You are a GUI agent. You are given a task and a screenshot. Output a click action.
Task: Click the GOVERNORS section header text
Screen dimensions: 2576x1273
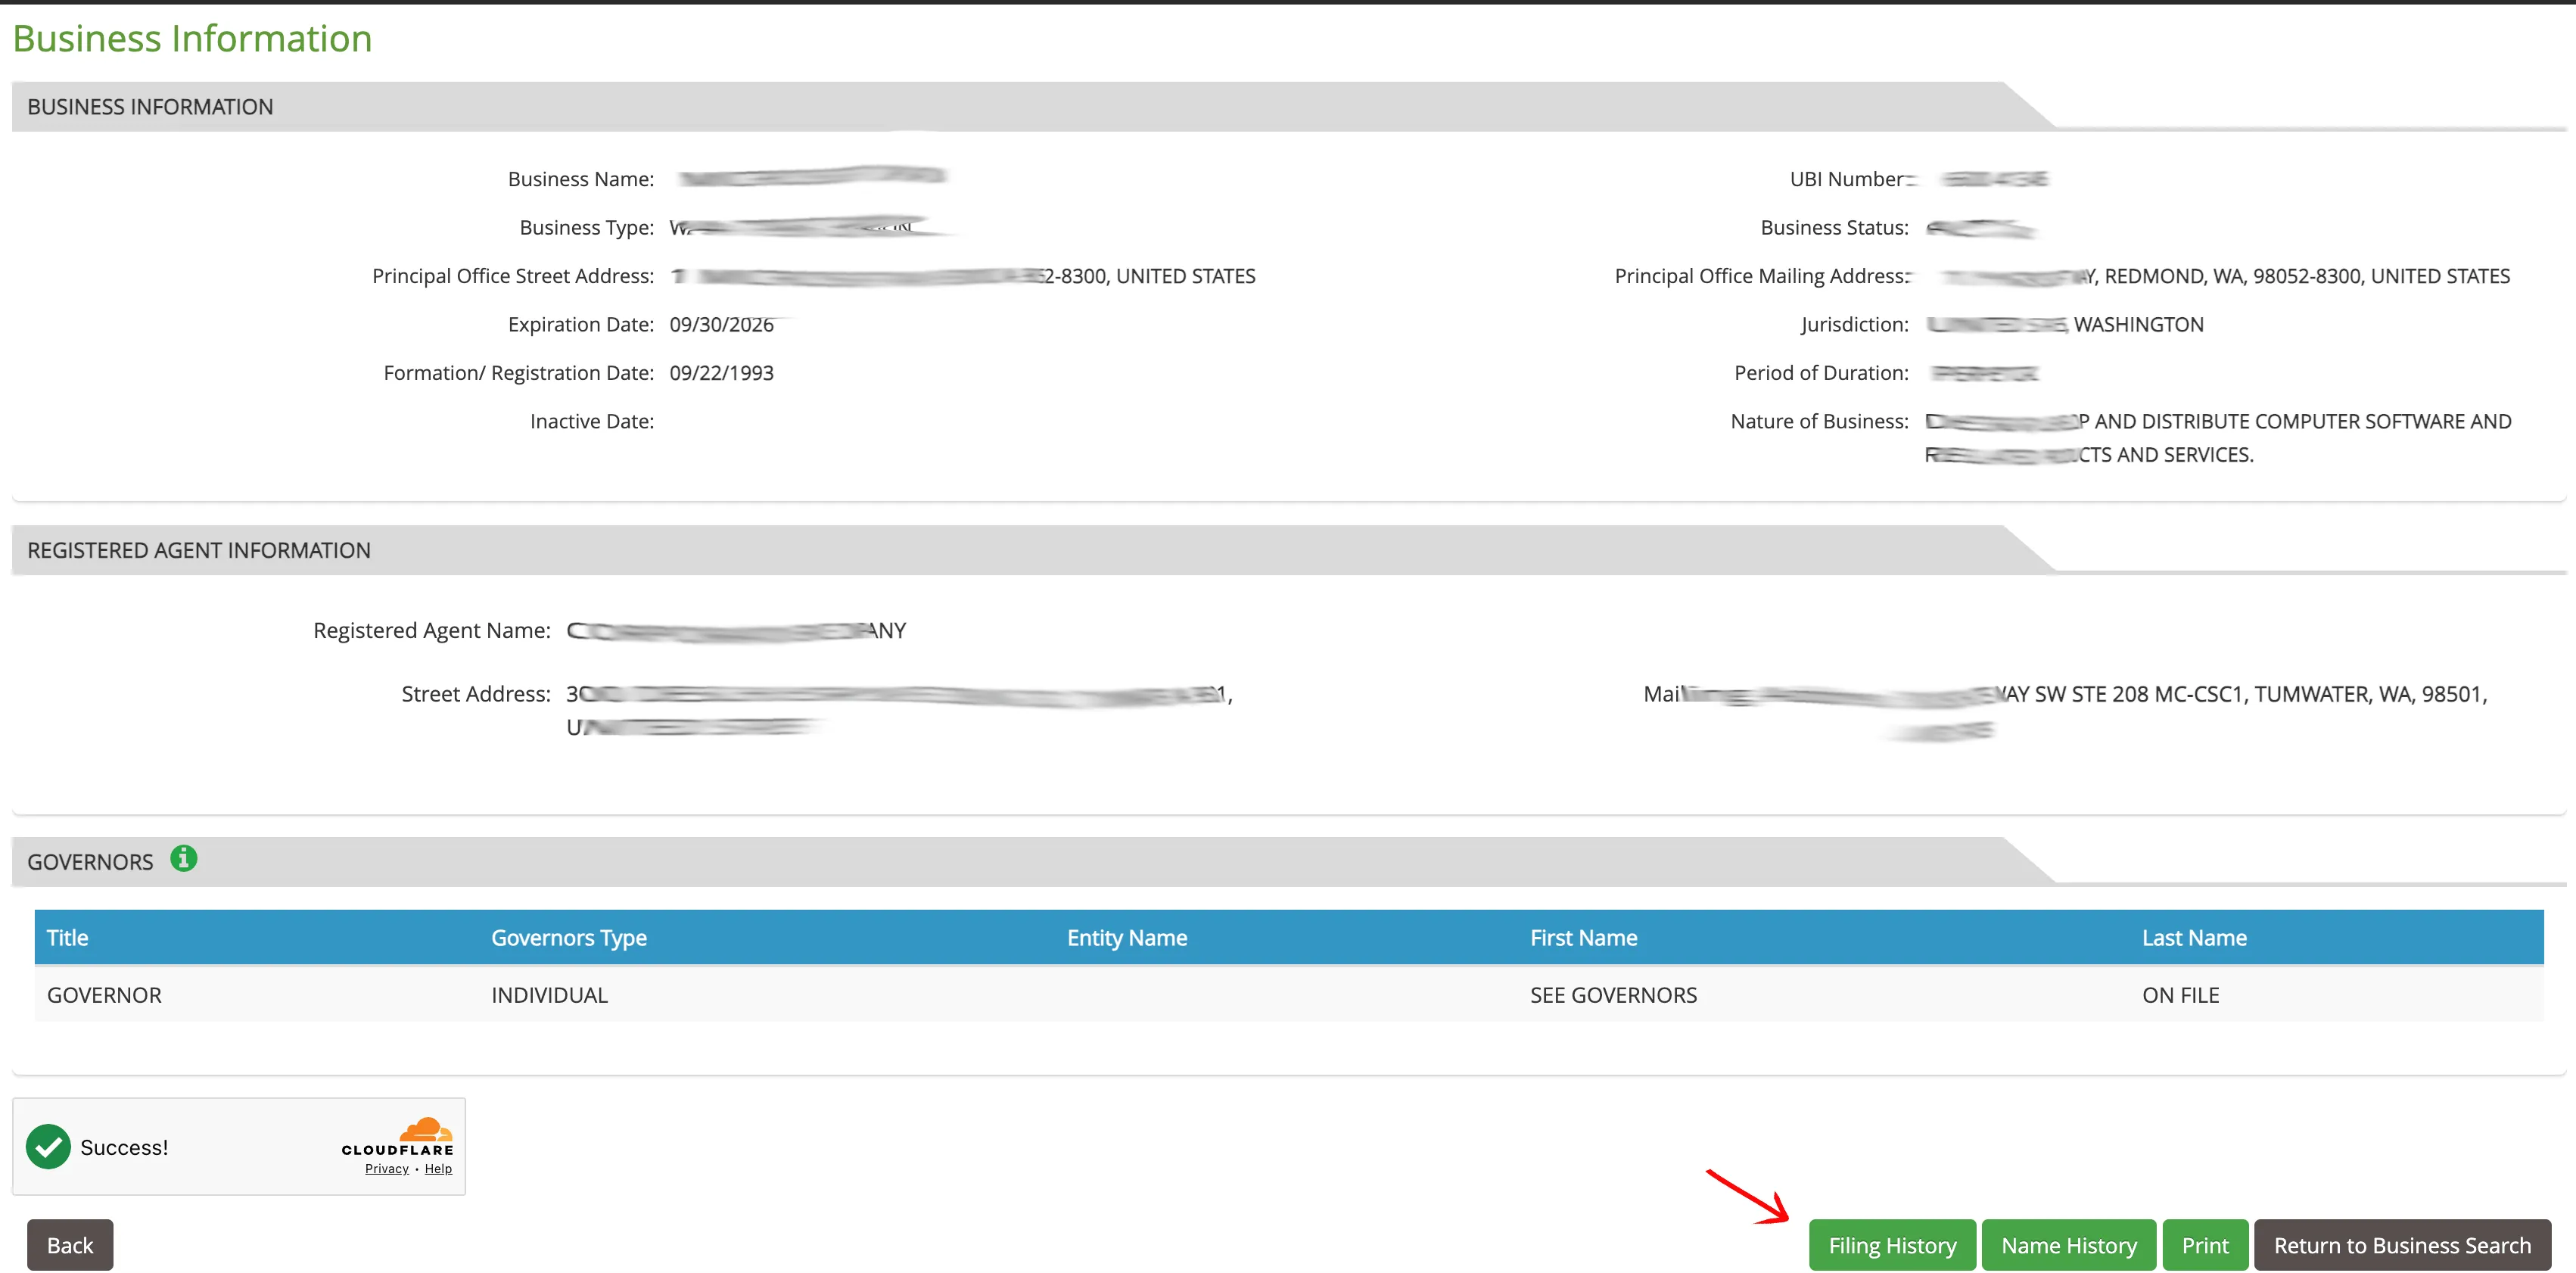pos(90,862)
